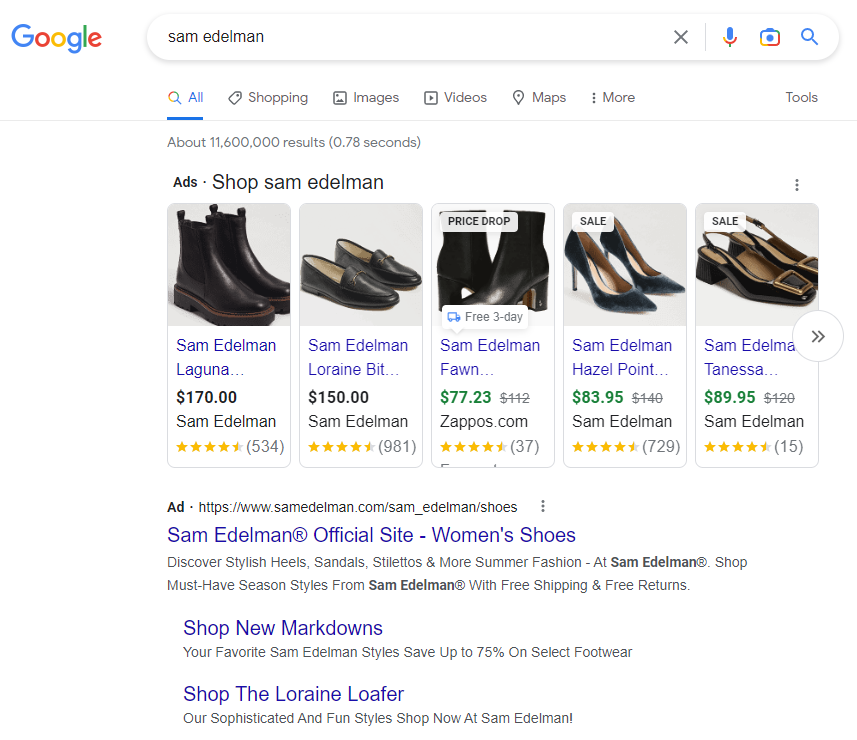Open Loraine Bit loafer product image

tap(361, 265)
